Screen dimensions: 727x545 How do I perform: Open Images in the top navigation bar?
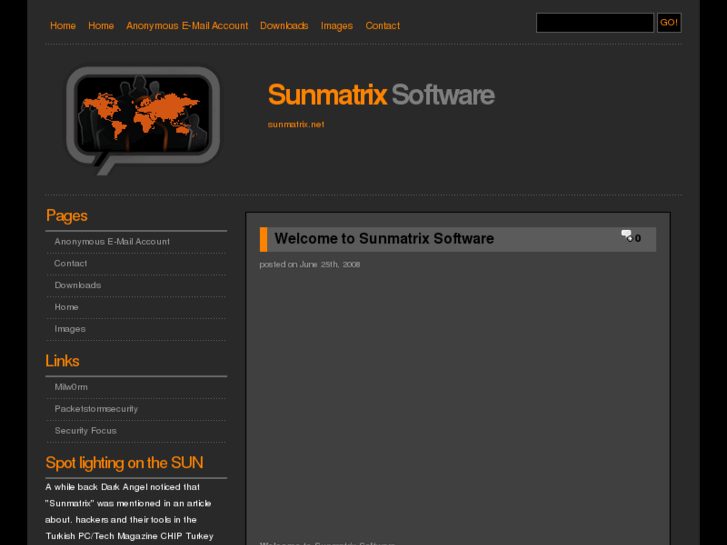[x=337, y=26]
